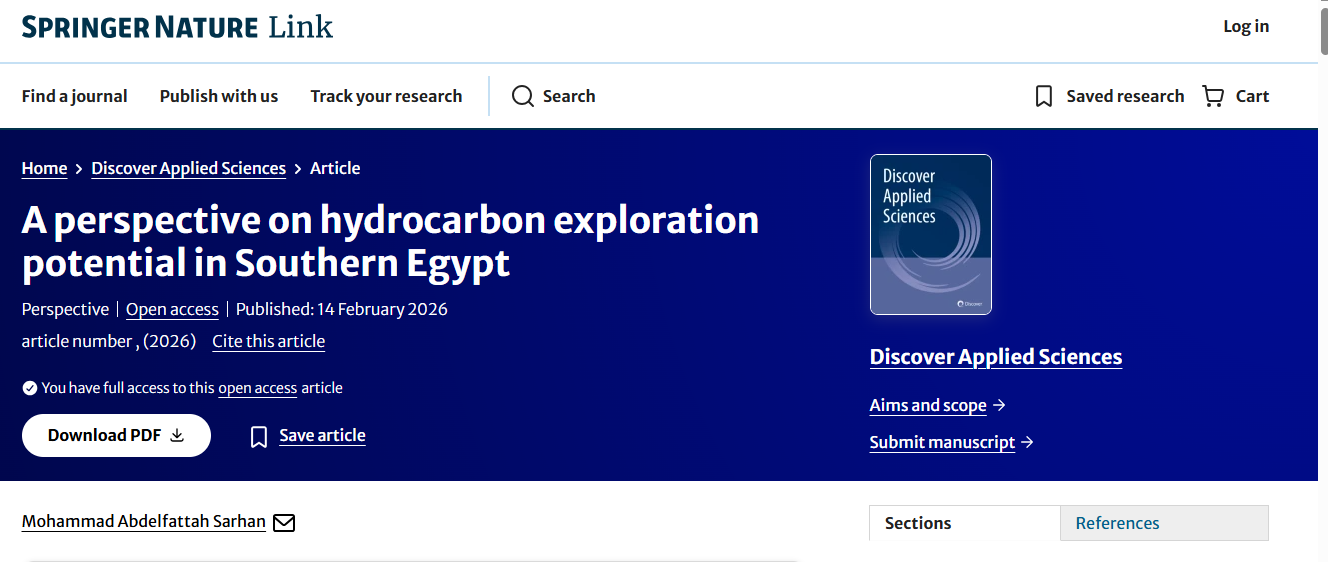
Task: Click the Download PDF button
Action: click(116, 435)
